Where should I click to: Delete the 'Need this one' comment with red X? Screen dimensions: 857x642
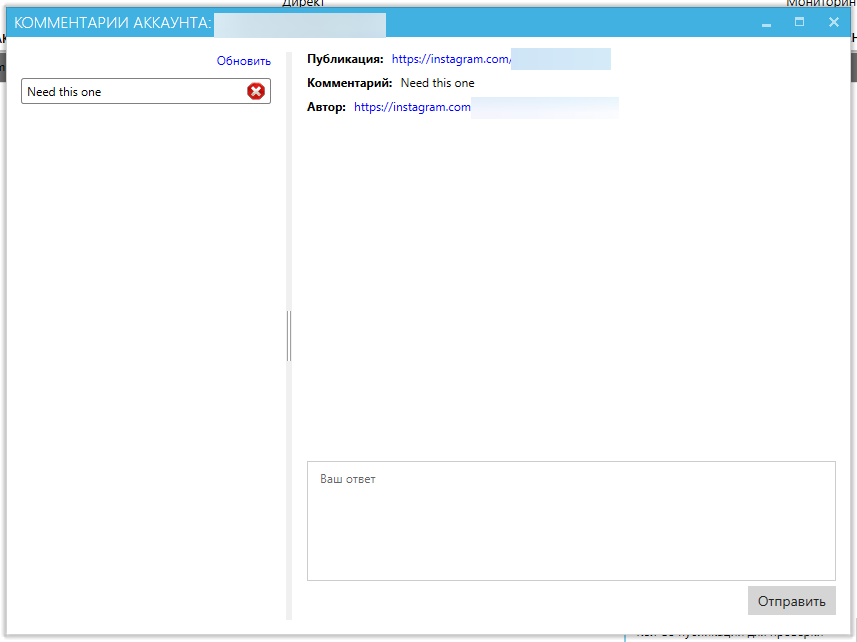pos(256,92)
